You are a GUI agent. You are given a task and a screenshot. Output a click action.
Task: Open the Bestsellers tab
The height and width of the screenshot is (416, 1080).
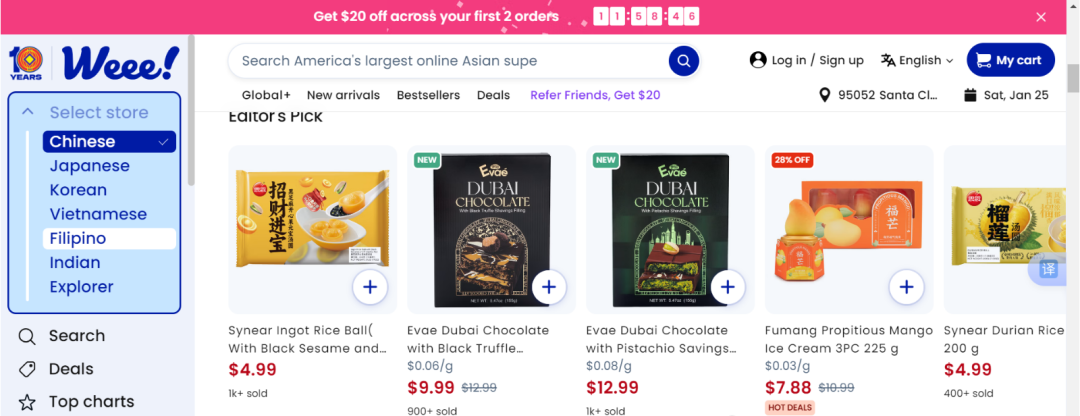[x=428, y=95]
